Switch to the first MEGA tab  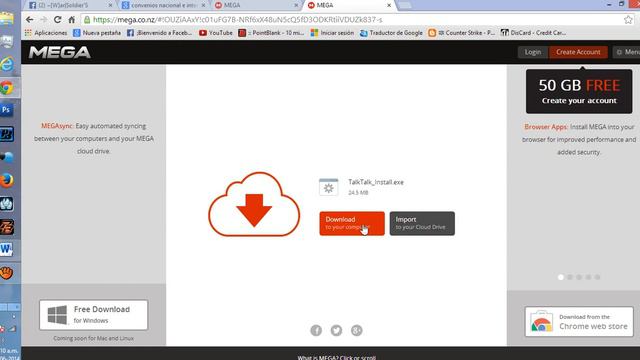click(255, 5)
